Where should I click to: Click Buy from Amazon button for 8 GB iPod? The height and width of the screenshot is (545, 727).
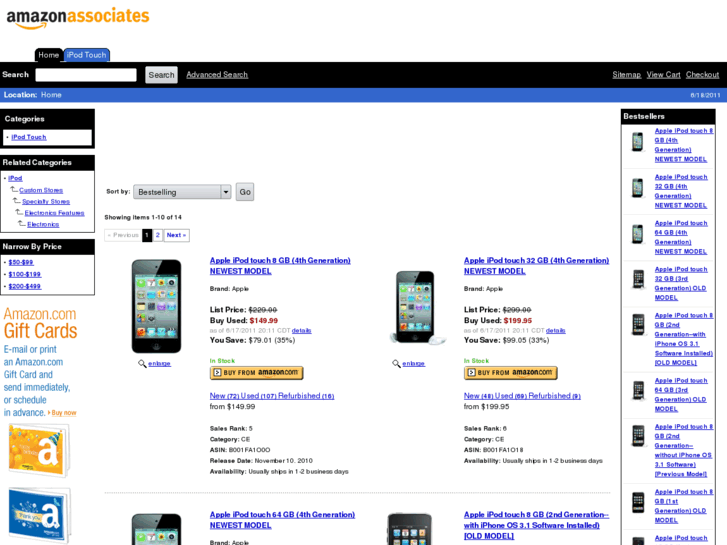[256, 373]
